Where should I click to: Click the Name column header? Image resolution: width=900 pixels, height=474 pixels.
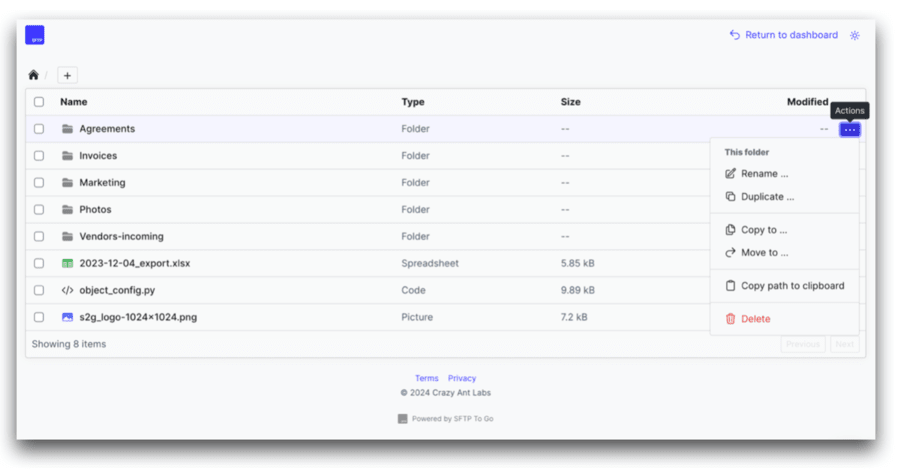tap(73, 102)
